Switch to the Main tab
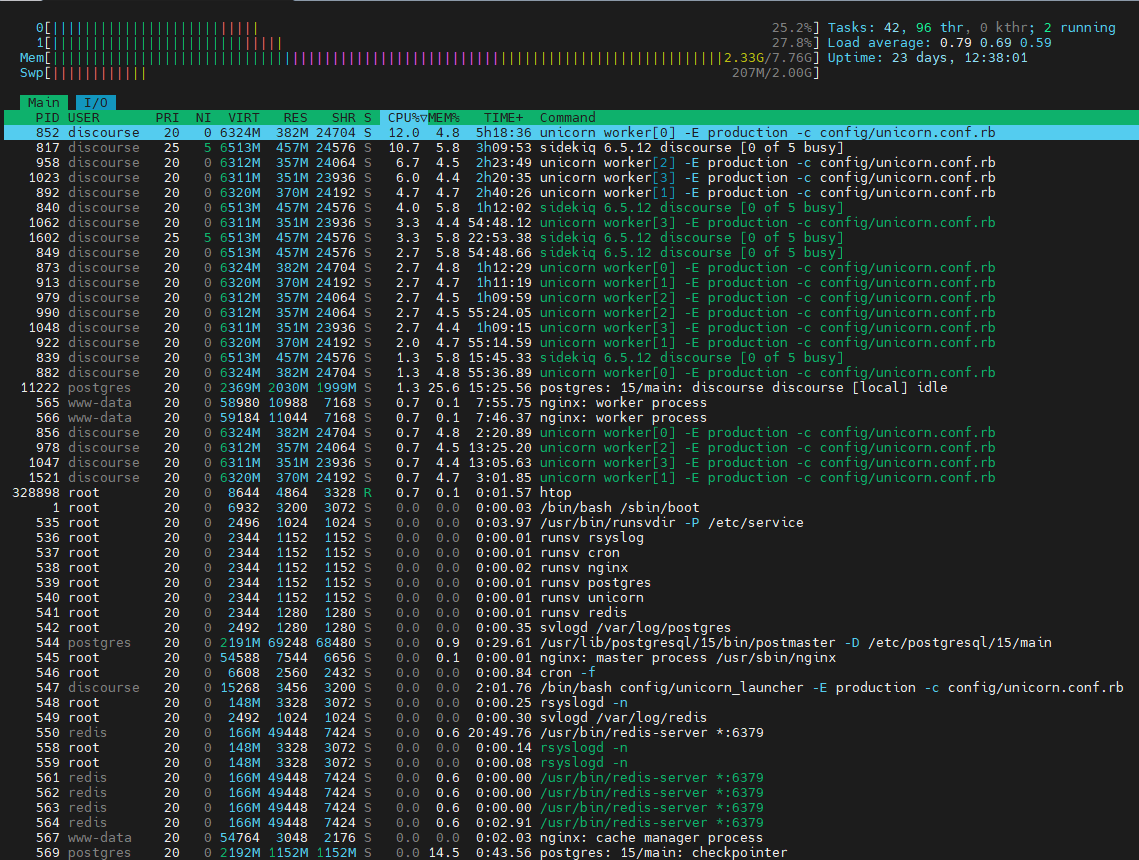 point(44,102)
